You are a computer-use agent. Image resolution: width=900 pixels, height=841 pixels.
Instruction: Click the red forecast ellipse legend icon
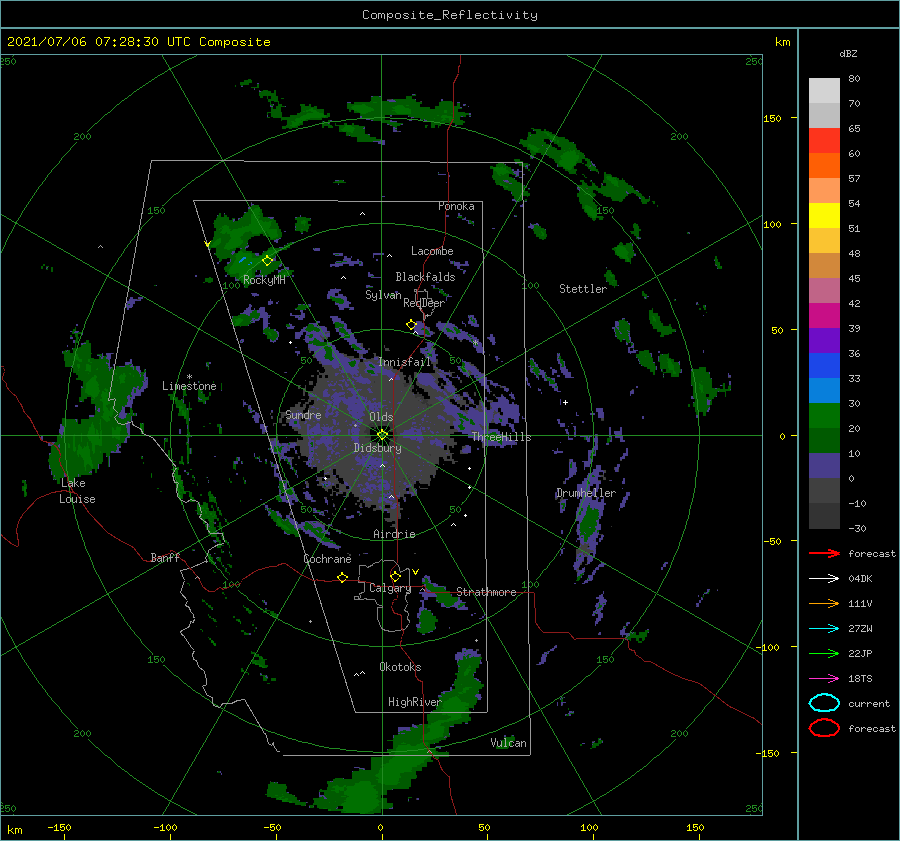(824, 728)
